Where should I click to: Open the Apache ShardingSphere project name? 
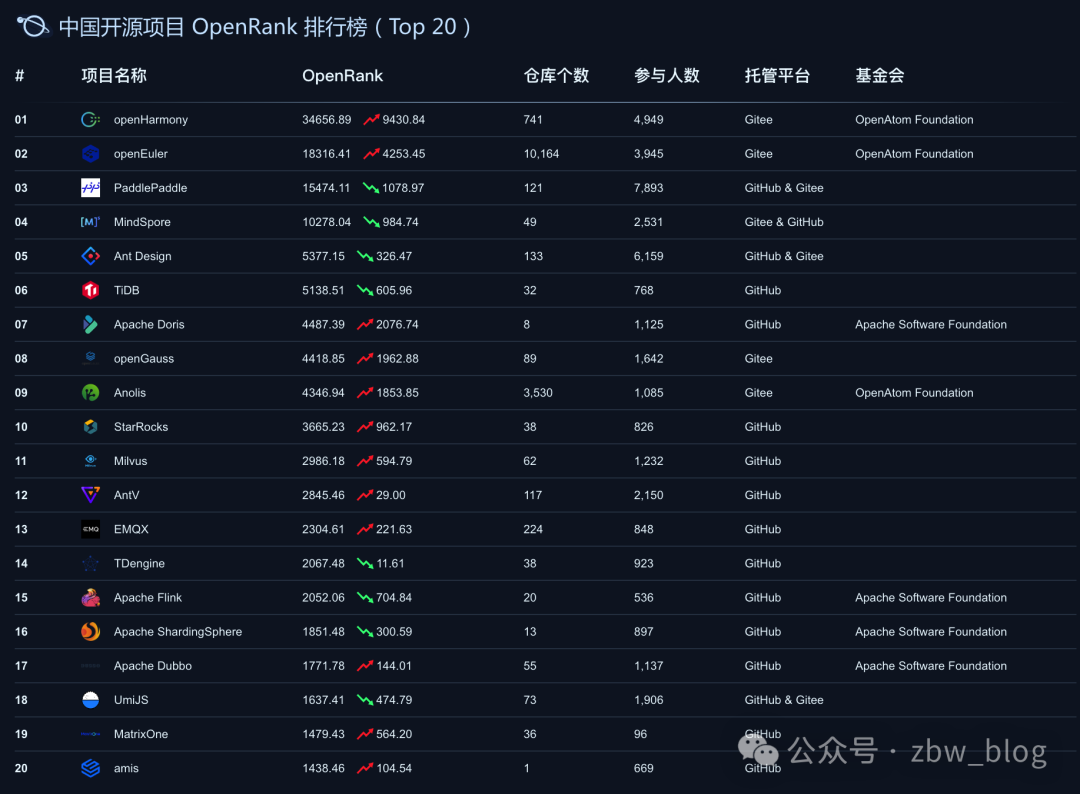178,632
